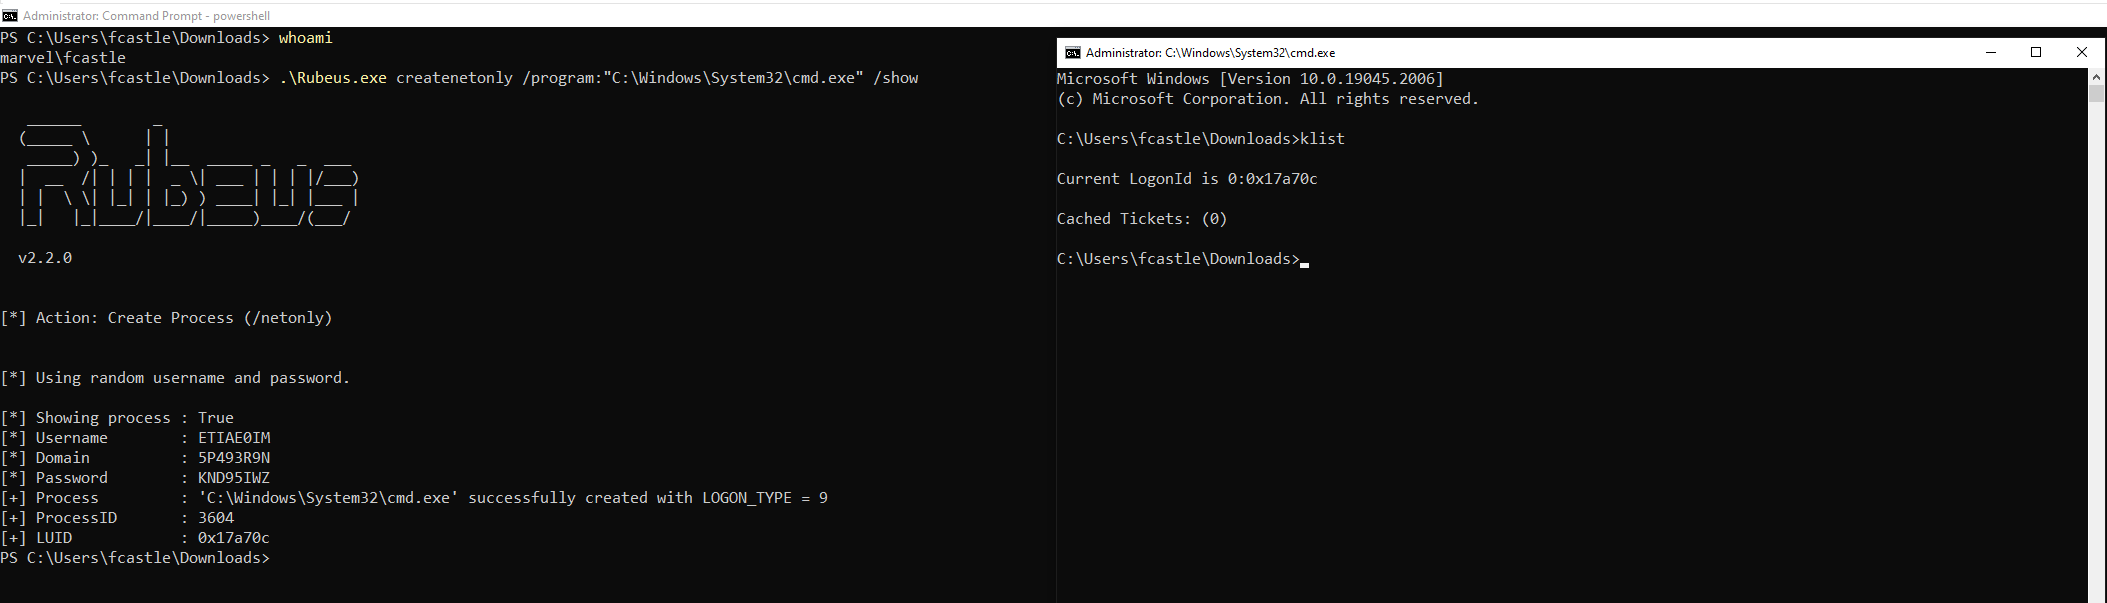This screenshot has height=603, width=2107.
Task: Click the cmd.exe window title text
Action: 1210,53
